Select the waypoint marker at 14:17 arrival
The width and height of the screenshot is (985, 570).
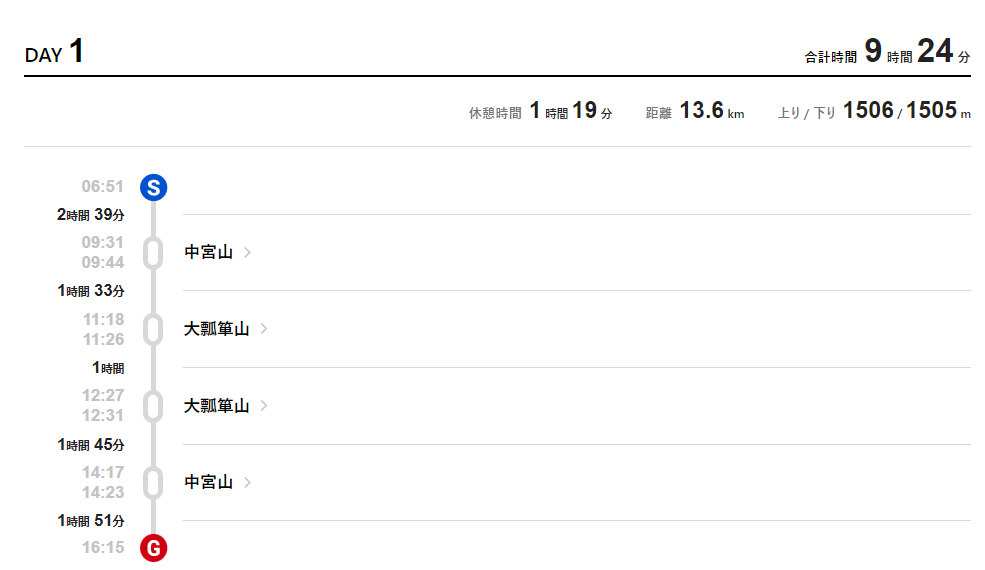click(x=153, y=483)
